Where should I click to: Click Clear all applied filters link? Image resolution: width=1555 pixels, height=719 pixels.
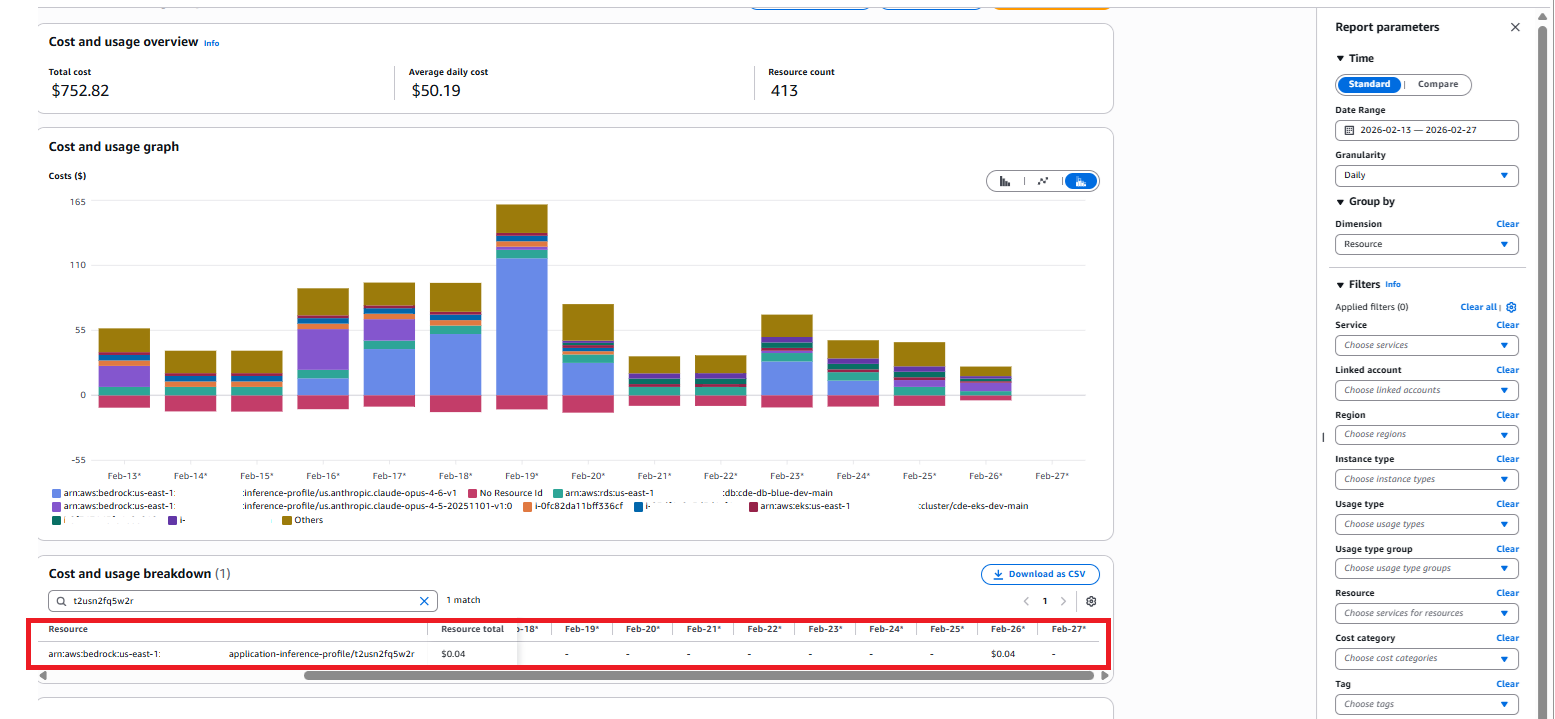coord(1478,307)
